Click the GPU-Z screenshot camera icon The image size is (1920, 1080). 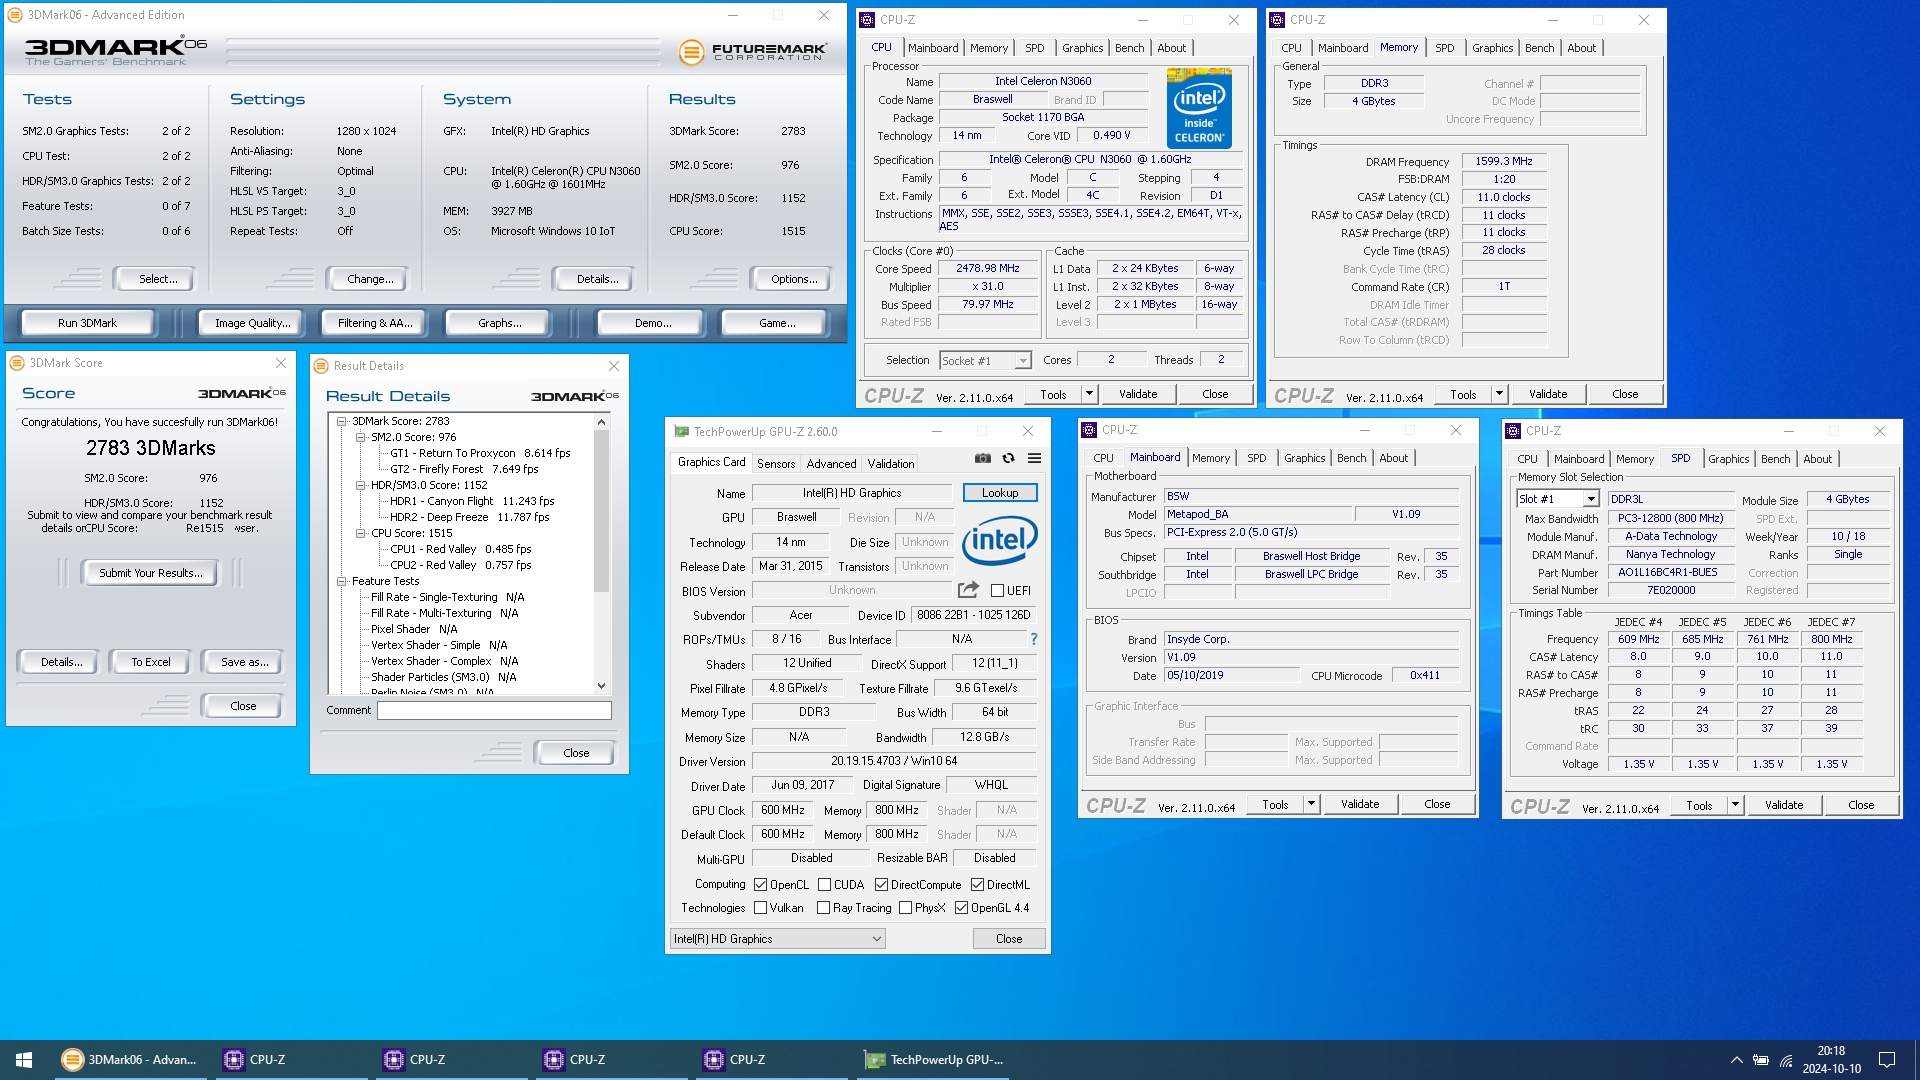[x=983, y=459]
